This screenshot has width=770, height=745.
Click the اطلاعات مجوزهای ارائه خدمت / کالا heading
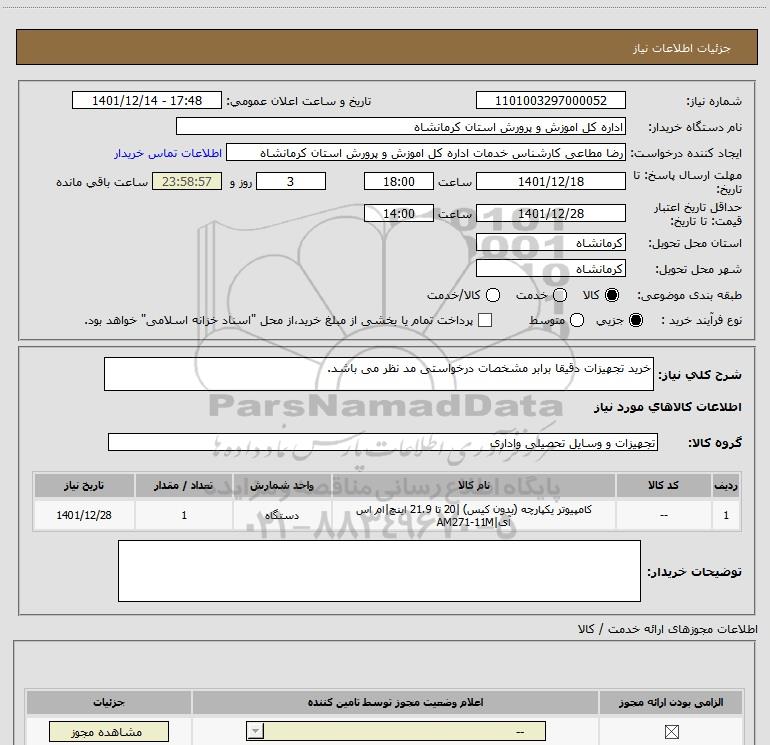click(x=667, y=629)
